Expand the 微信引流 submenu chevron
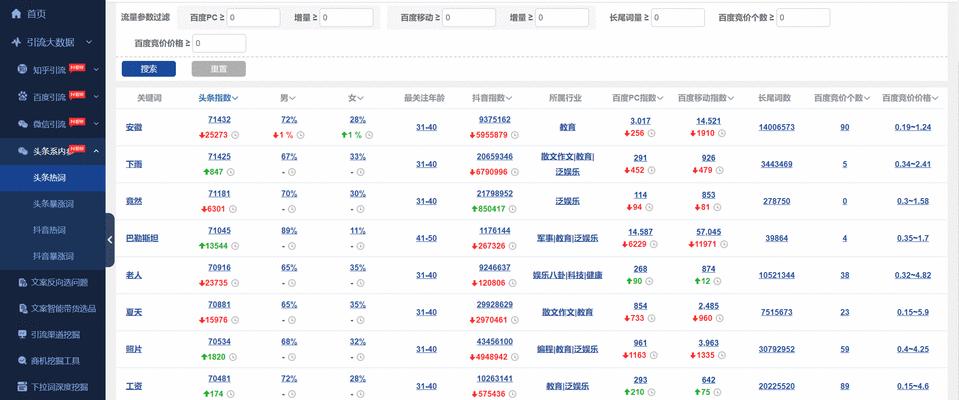The width and height of the screenshot is (959, 400). tap(95, 124)
